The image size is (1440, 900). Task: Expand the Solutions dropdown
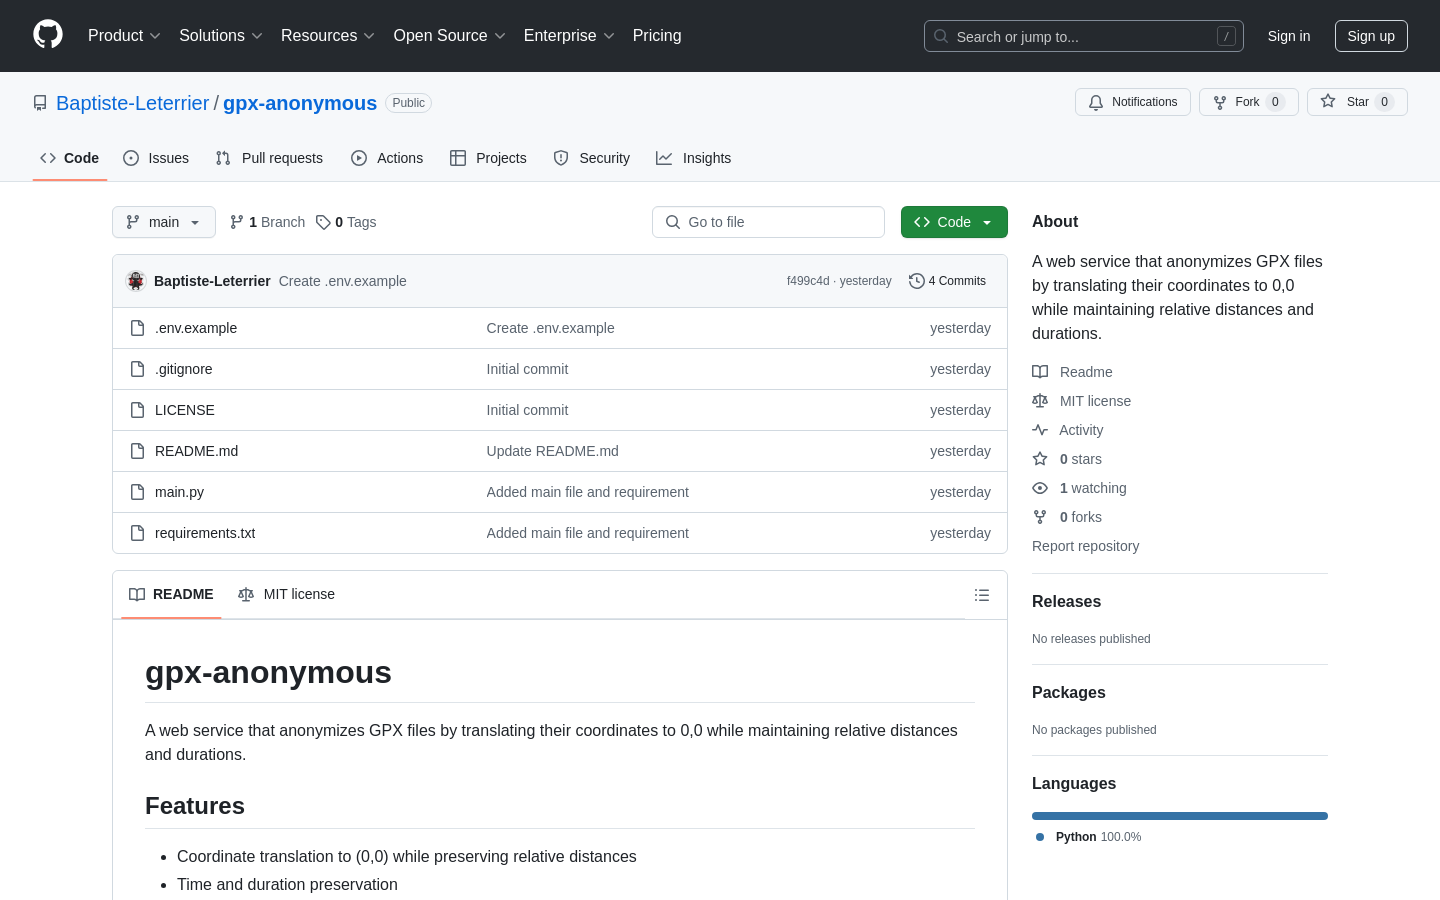pyautogui.click(x=221, y=36)
